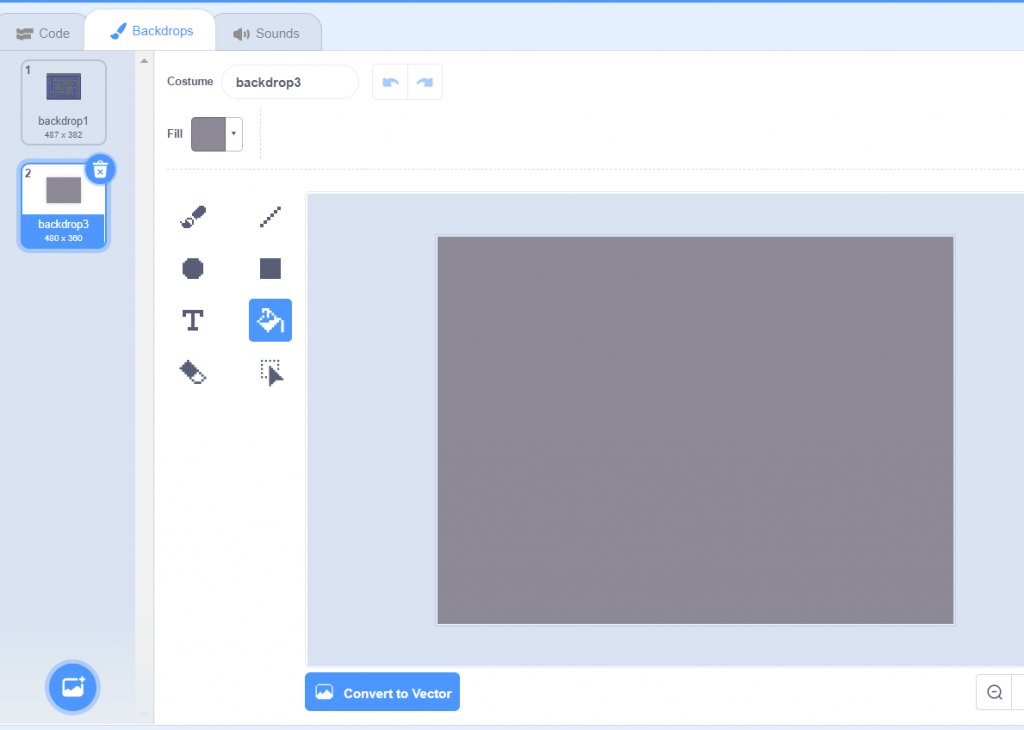Click the Fill color swatch
This screenshot has height=730, width=1024.
click(209, 133)
